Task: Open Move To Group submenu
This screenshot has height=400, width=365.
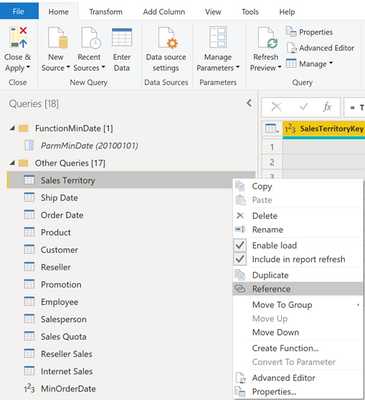Action: pyautogui.click(x=297, y=305)
